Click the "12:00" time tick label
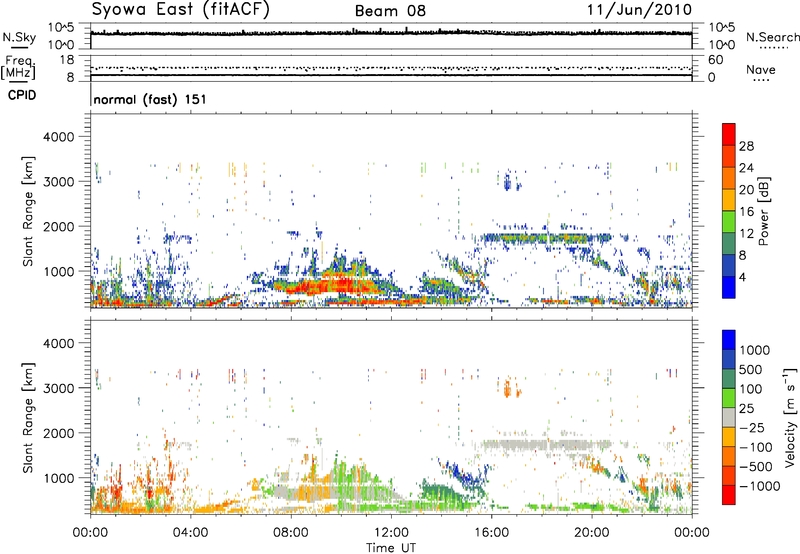Image resolution: width=800 pixels, height=554 pixels. click(391, 533)
